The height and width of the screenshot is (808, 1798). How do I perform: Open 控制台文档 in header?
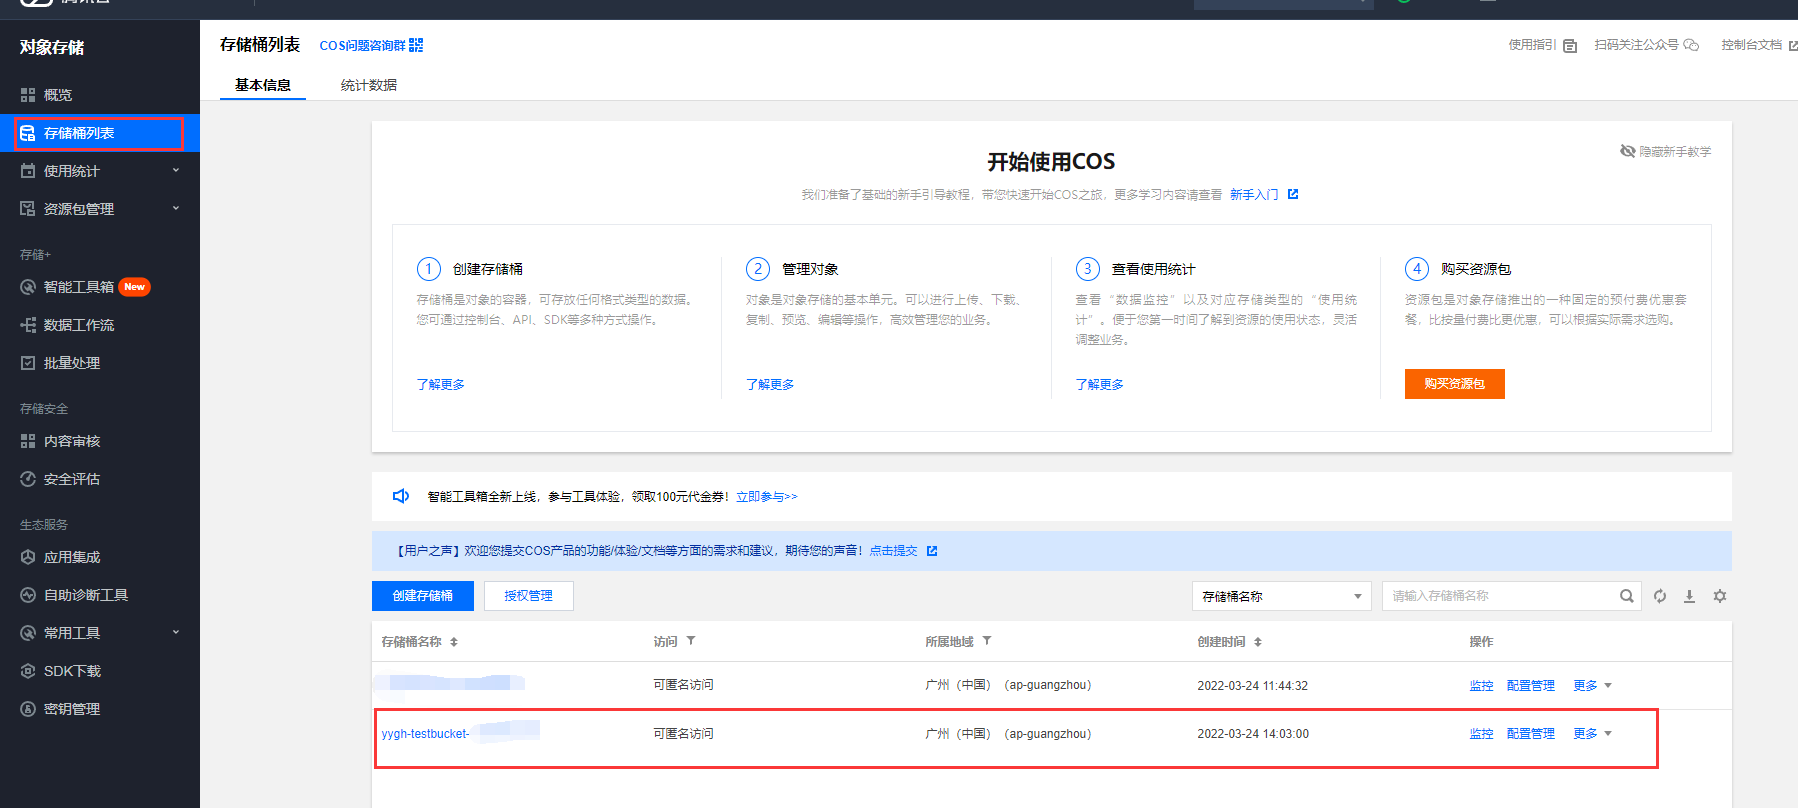click(1759, 45)
